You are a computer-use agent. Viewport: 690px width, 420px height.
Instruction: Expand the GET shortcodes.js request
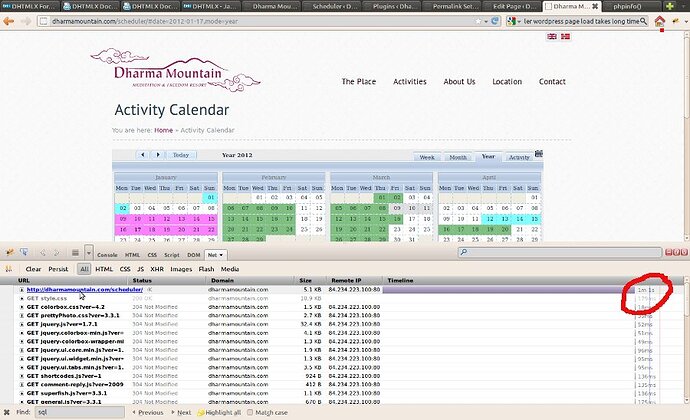tap(22, 376)
